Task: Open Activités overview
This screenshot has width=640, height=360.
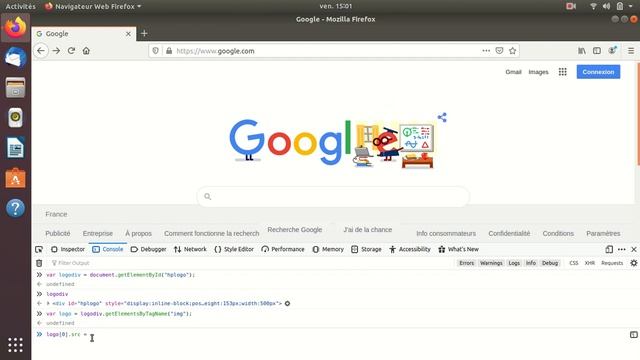Action: point(20,6)
